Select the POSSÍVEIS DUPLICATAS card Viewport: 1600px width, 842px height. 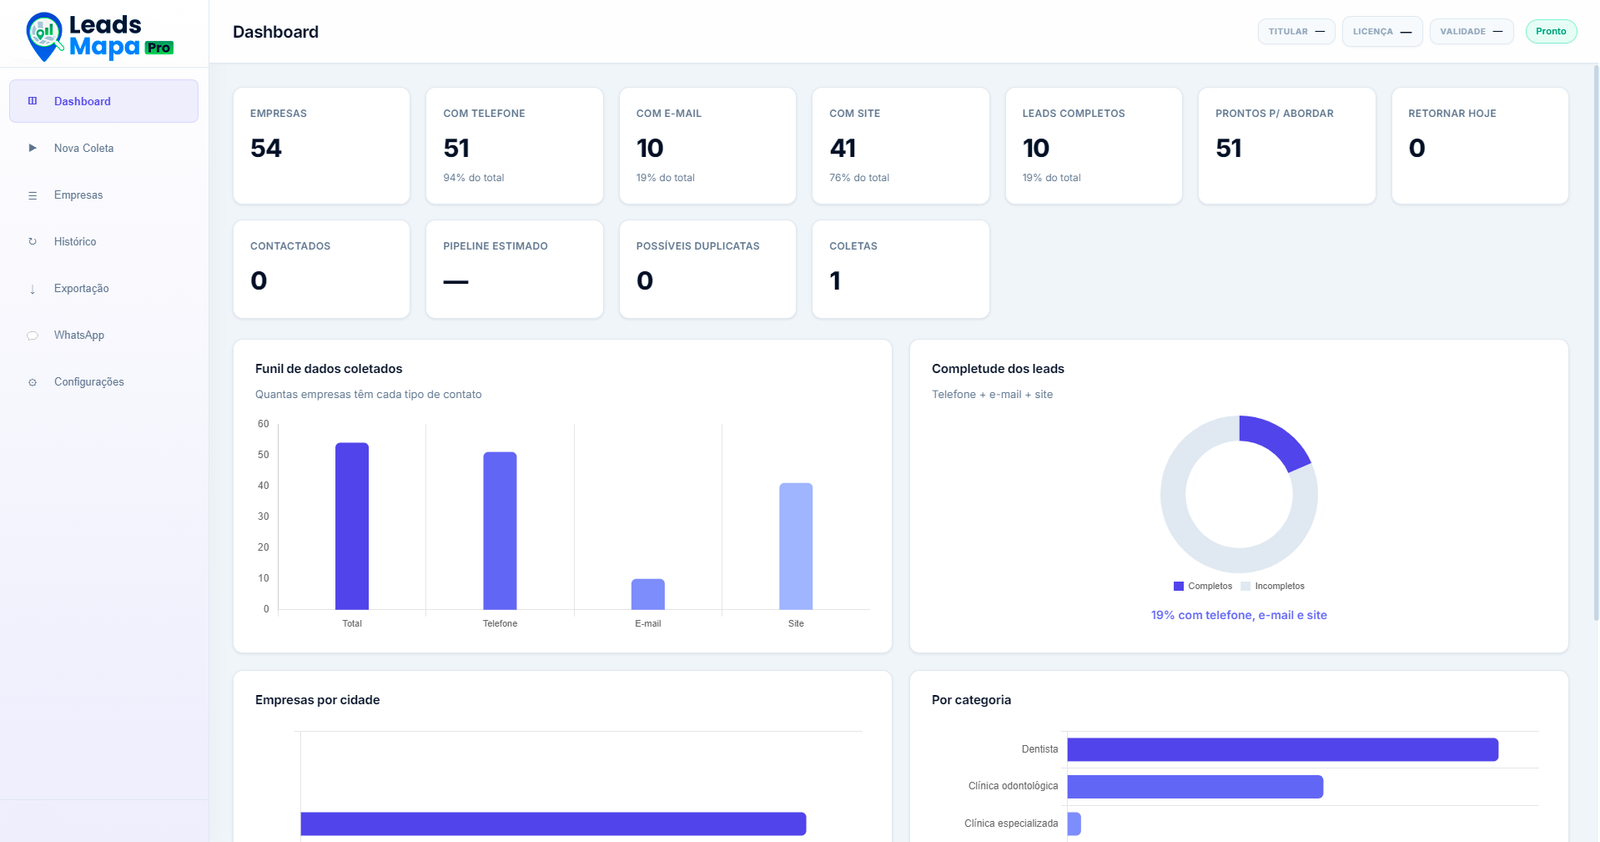click(x=707, y=269)
